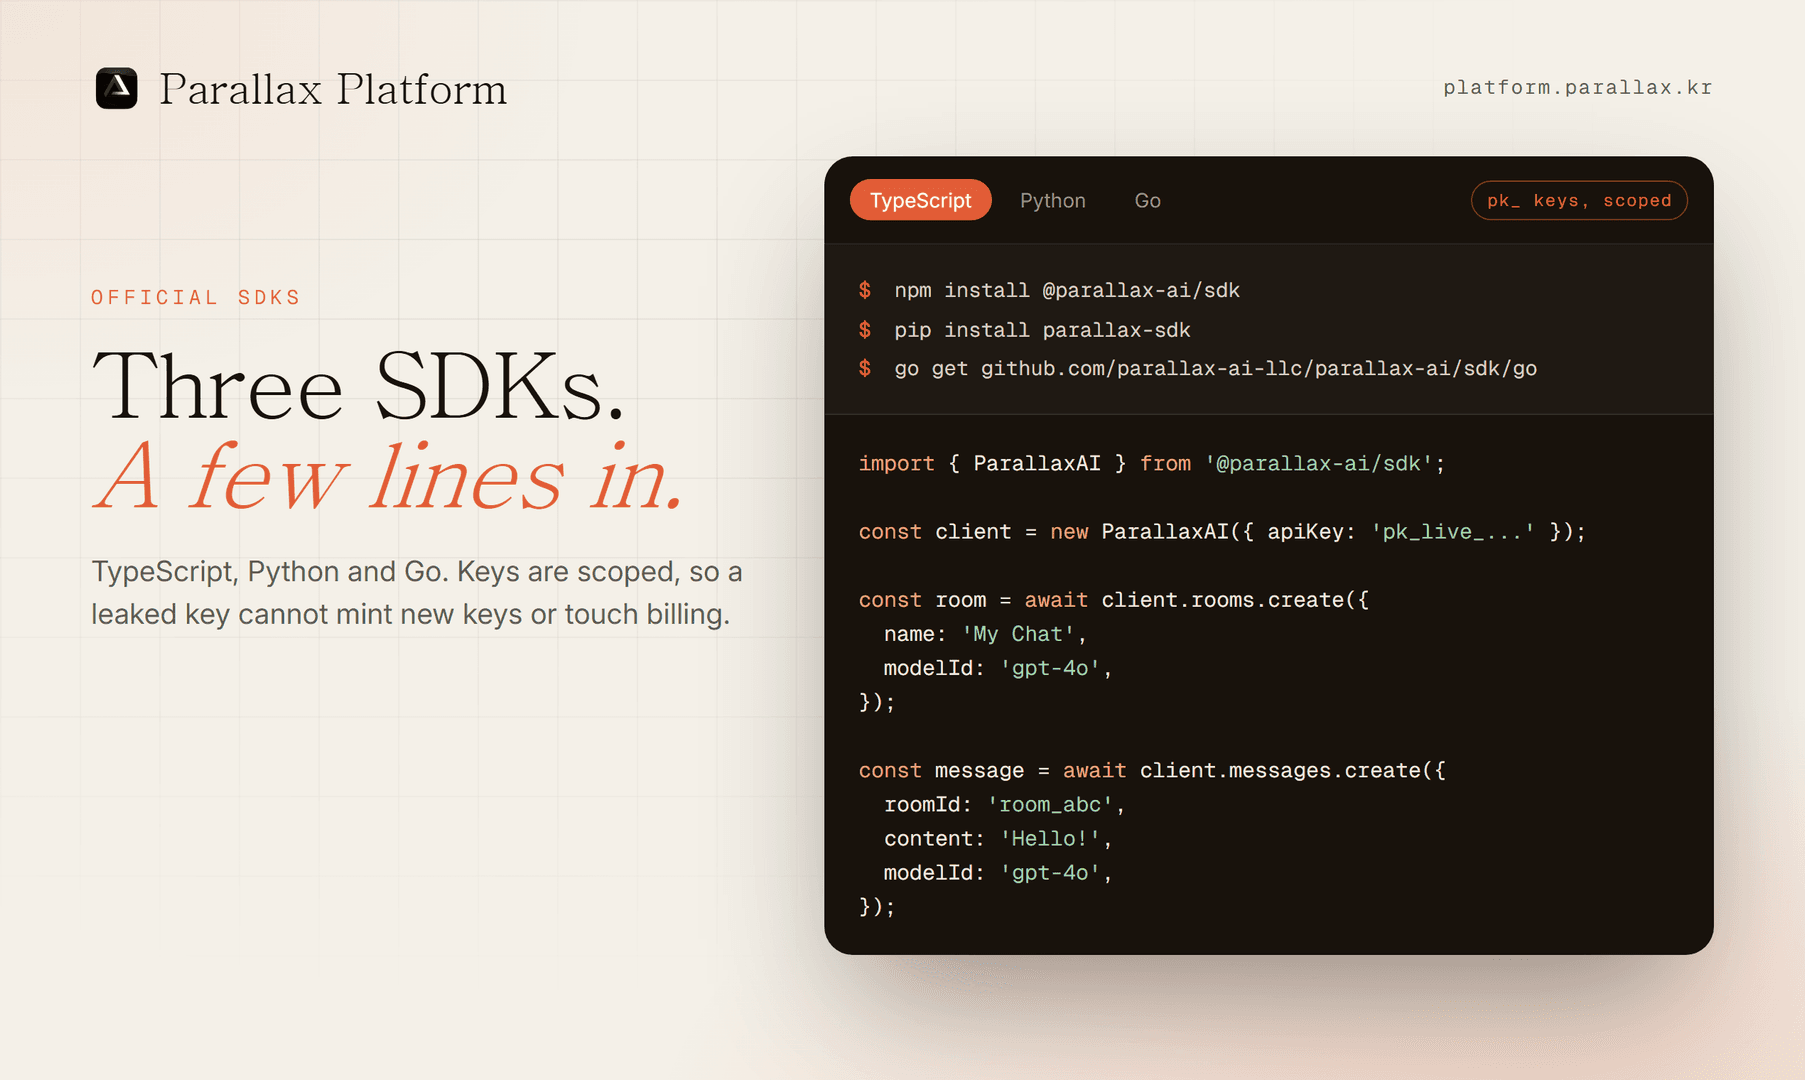Image resolution: width=1805 pixels, height=1080 pixels.
Task: Click the 'My Chat' name string
Action: click(1018, 634)
